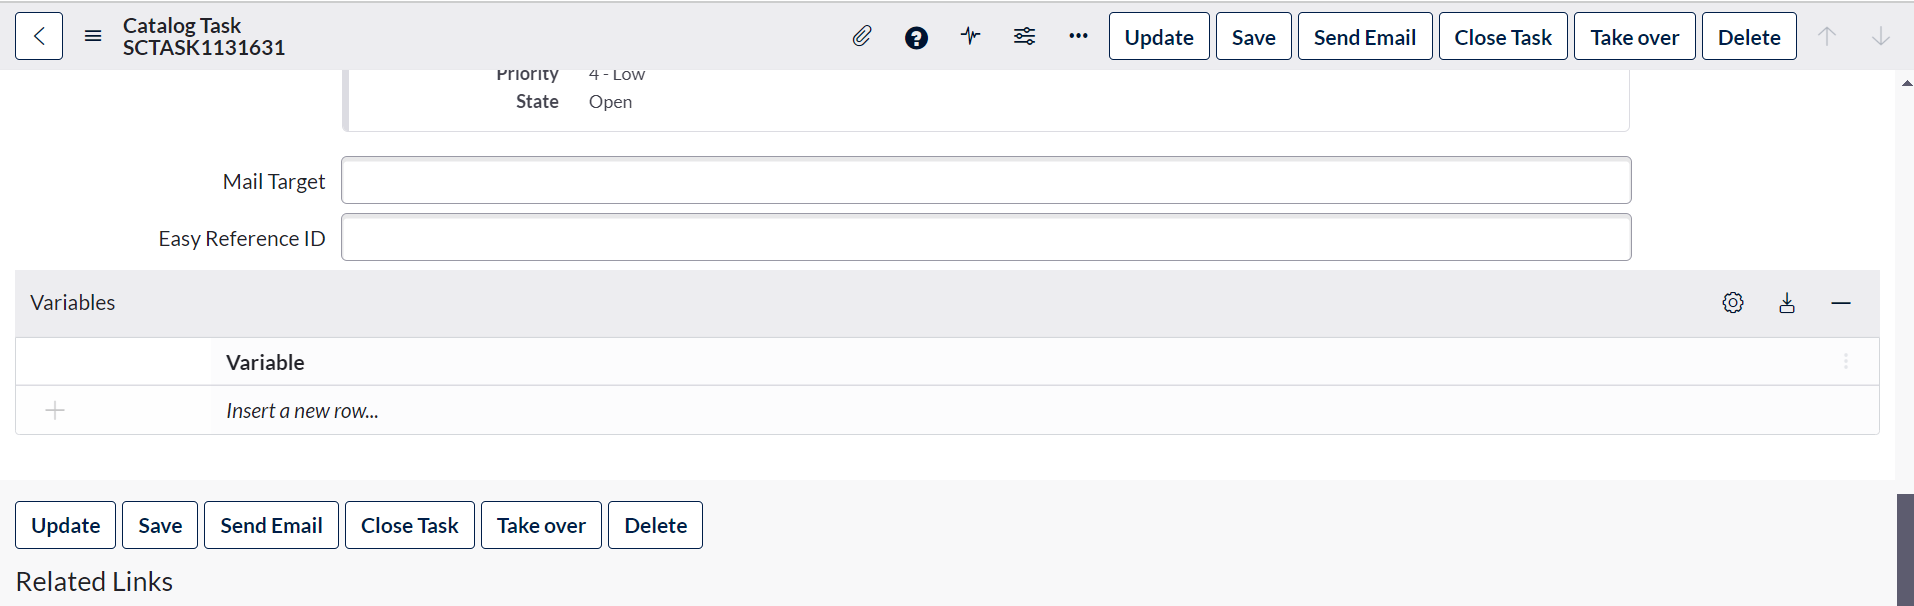Viewport: 1914px width, 606px height.
Task: Show the activity stream icon
Action: 969,36
